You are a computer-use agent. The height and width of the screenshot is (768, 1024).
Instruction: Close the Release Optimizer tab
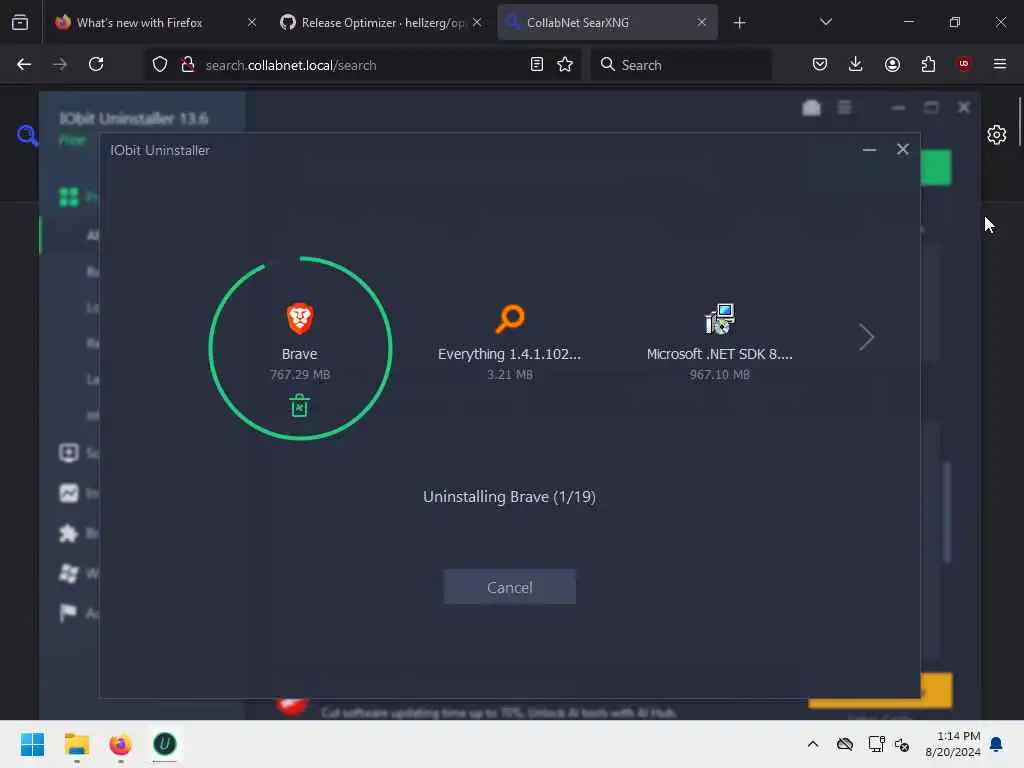477,23
